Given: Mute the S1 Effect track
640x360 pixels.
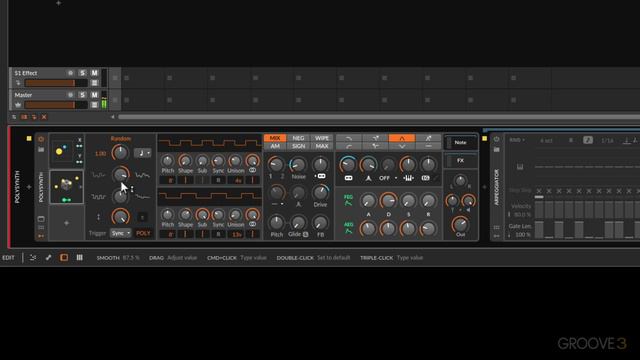Looking at the screenshot, I should [94, 73].
